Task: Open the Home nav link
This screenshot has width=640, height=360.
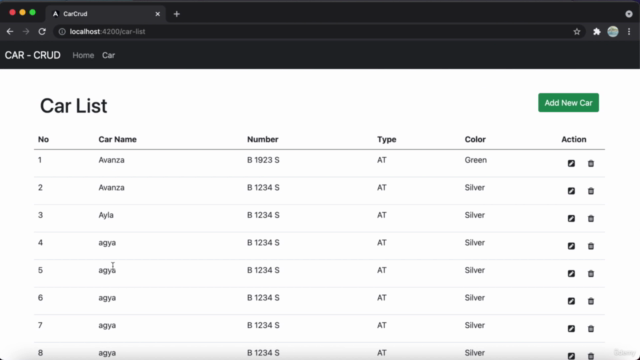Action: (83, 55)
